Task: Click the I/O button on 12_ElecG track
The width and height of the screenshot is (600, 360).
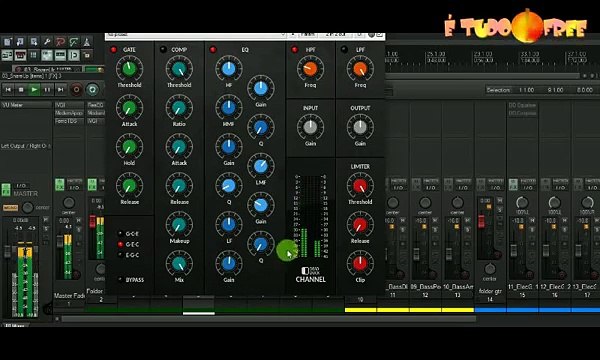Action: tap(560, 188)
